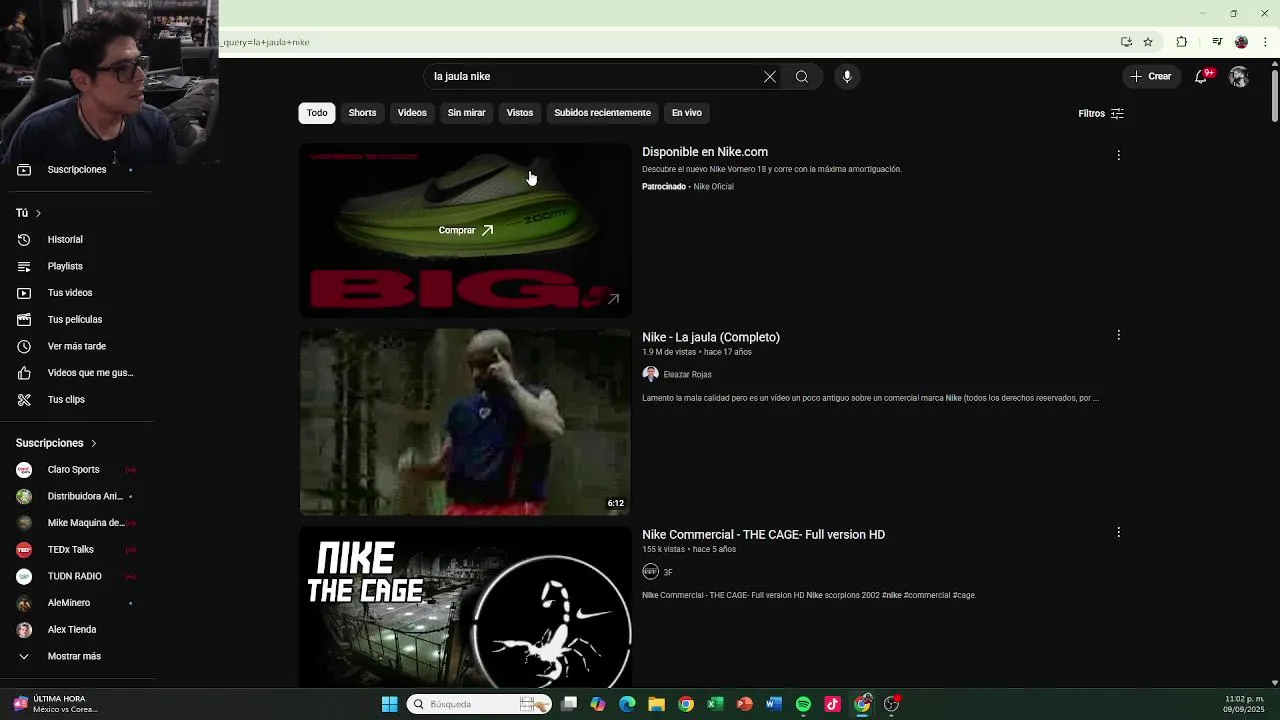Clear the search box with the X icon
This screenshot has width=1280, height=720.
tap(770, 77)
